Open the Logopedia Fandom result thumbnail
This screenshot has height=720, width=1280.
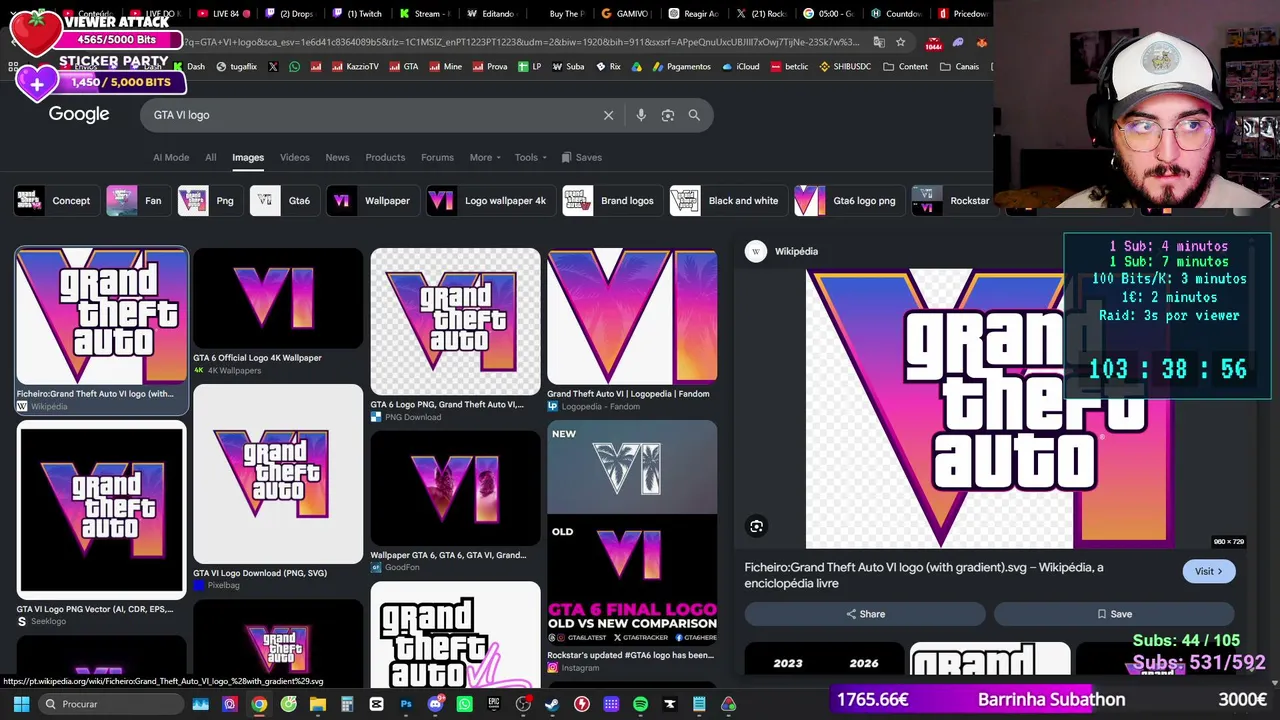pyautogui.click(x=632, y=317)
